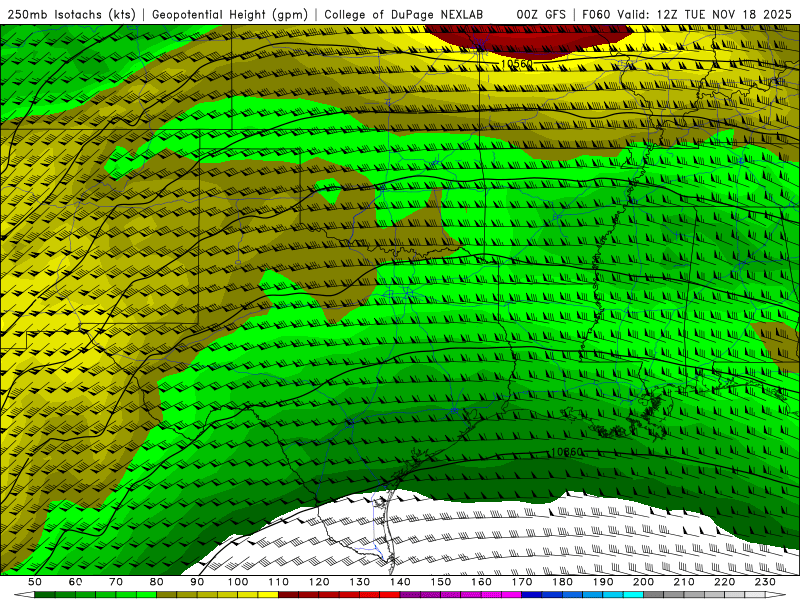
Task: Click the '250mb Isotachs (kts)' title text
Action: click(72, 14)
